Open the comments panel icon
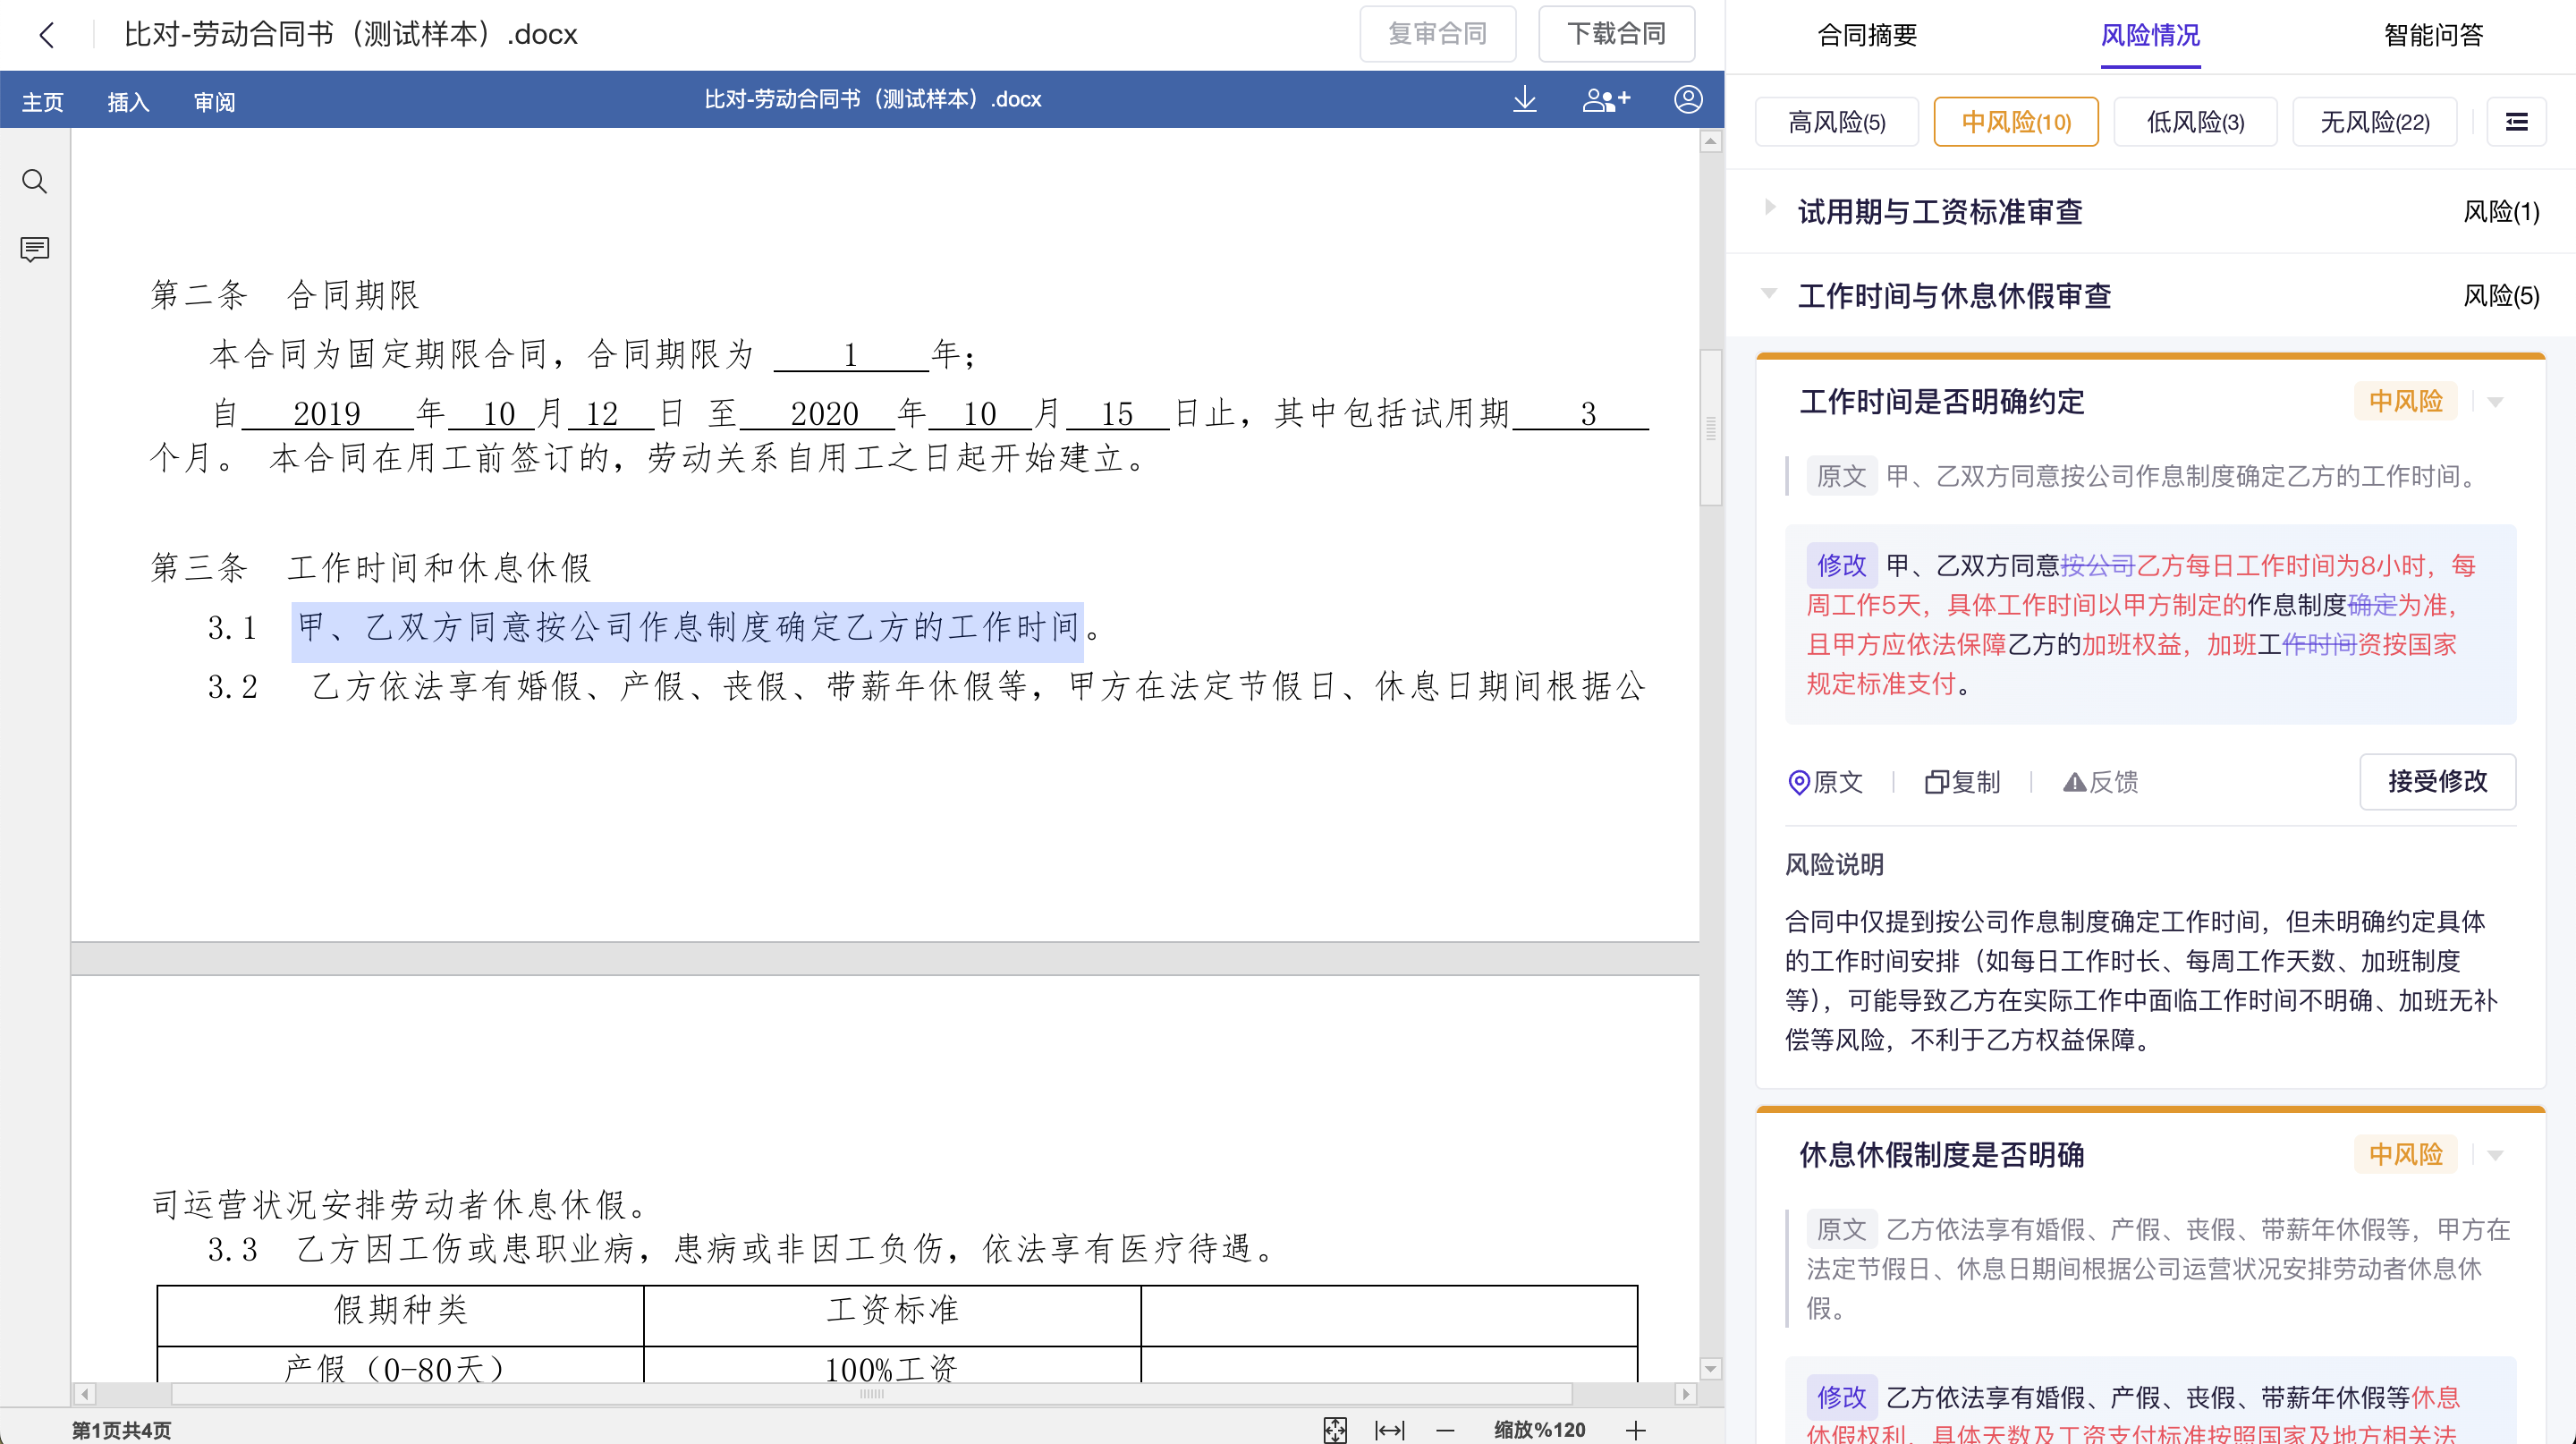This screenshot has width=2576, height=1444. [35, 248]
